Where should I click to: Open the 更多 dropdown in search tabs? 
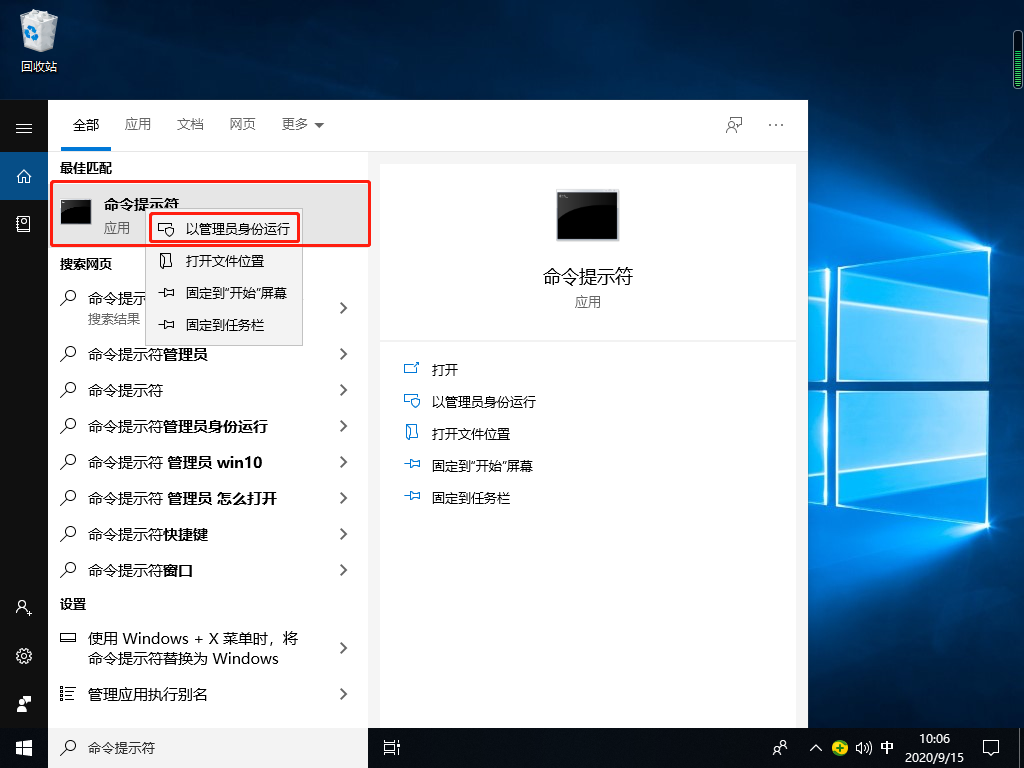point(301,124)
